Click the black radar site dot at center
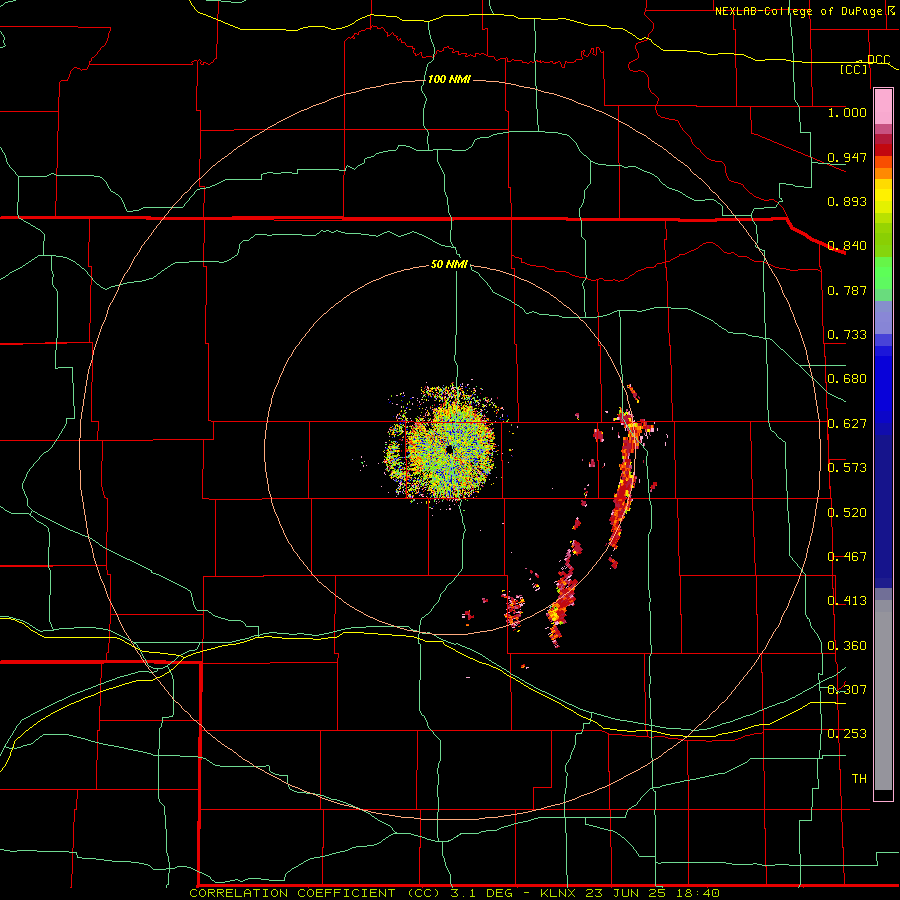Screen dimensions: 900x900 [x=449, y=449]
